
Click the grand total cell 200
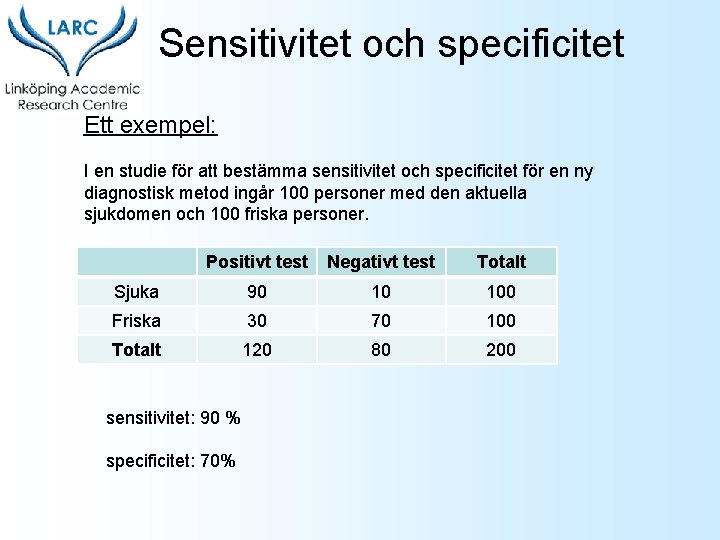point(501,349)
